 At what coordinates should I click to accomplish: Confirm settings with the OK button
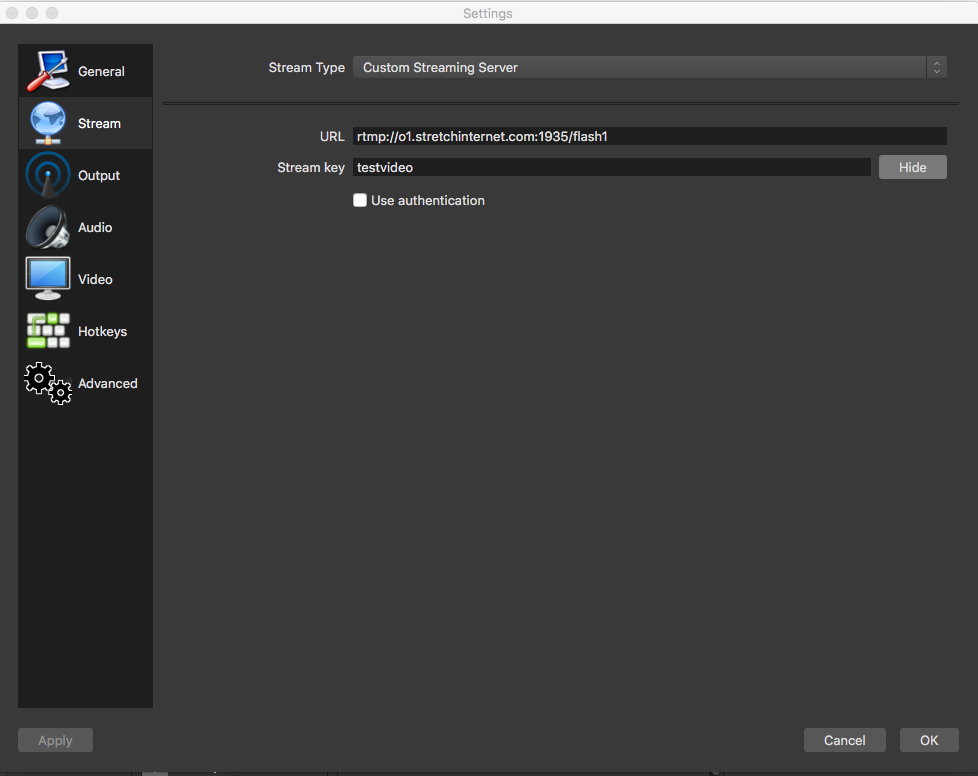(929, 740)
